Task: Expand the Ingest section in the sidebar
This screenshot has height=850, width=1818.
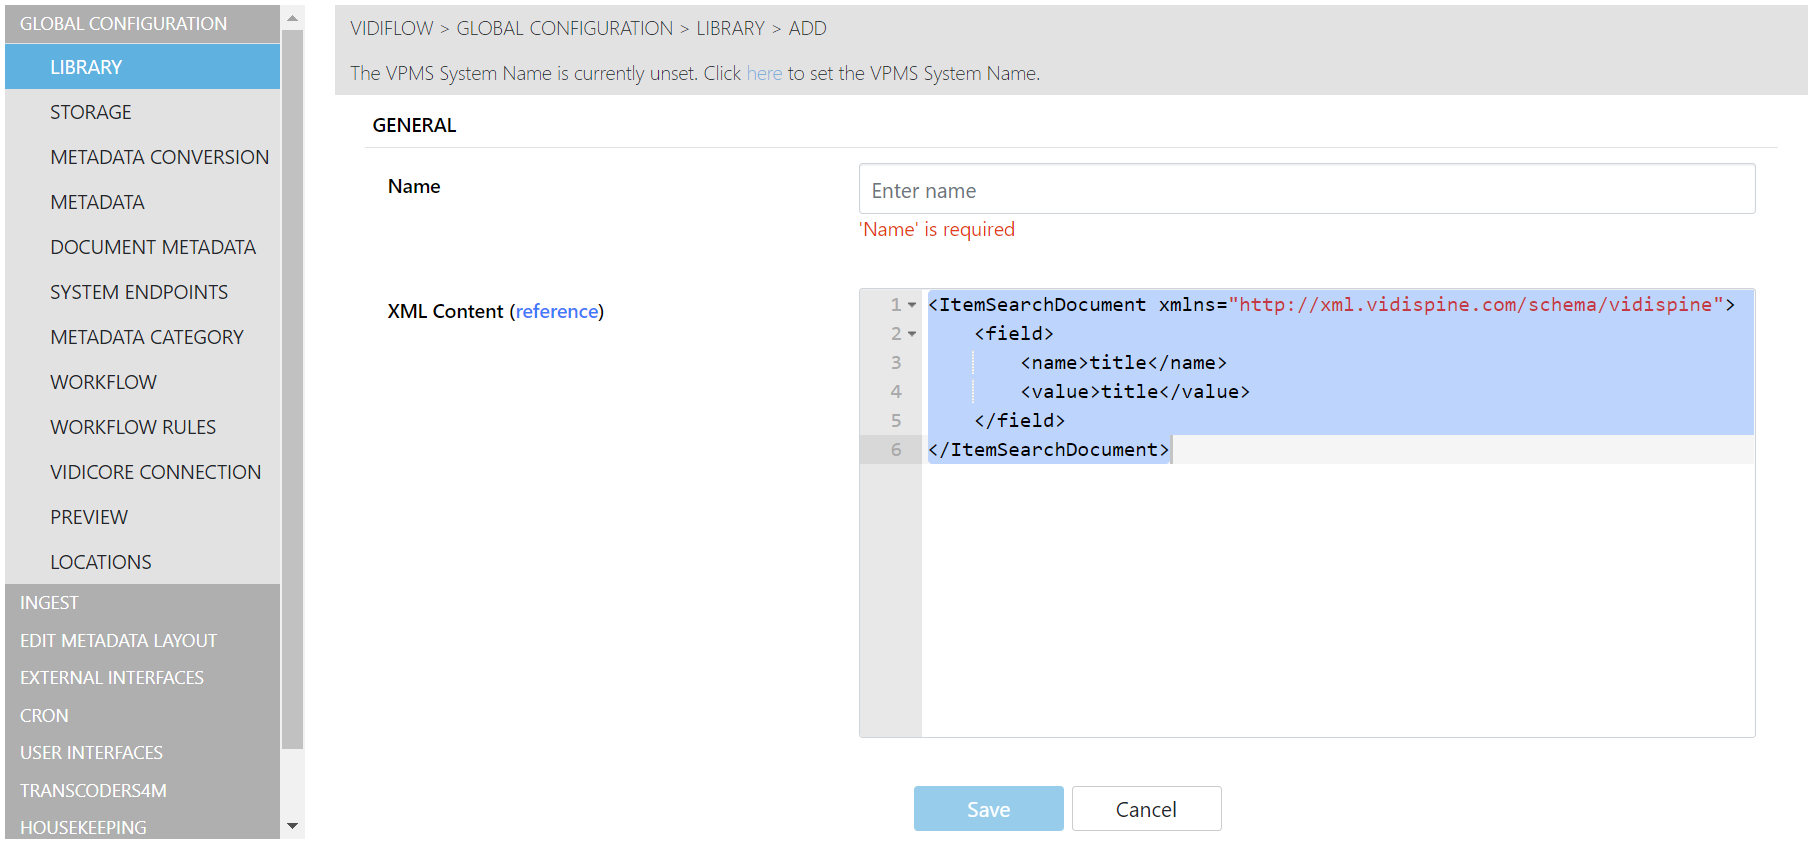Action: click(49, 603)
